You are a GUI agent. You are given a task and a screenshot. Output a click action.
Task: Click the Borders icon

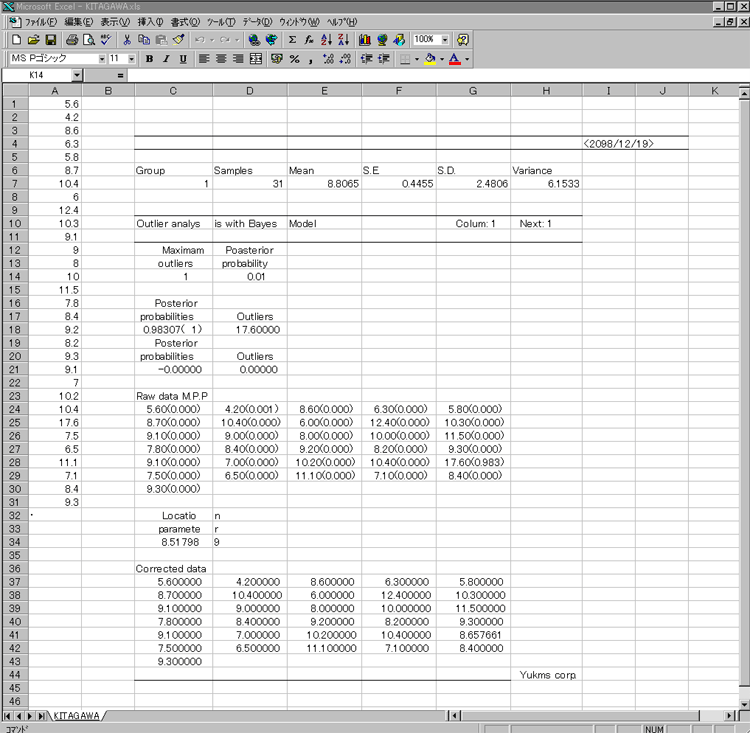pyautogui.click(x=405, y=59)
